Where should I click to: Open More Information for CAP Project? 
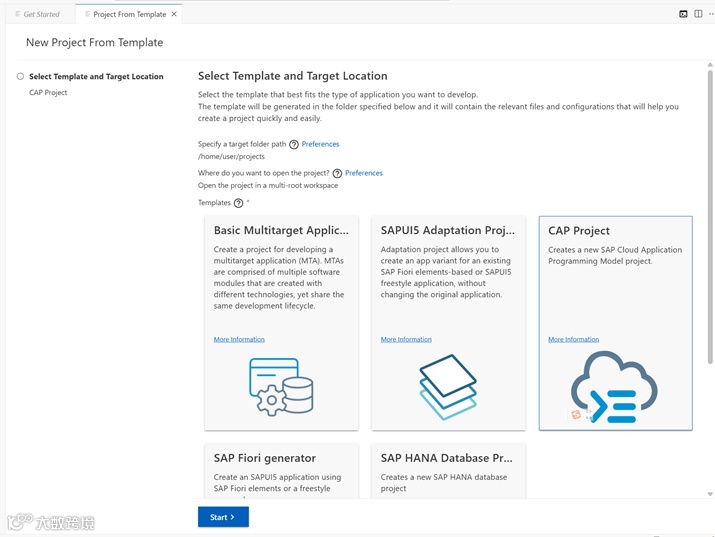pyautogui.click(x=574, y=340)
